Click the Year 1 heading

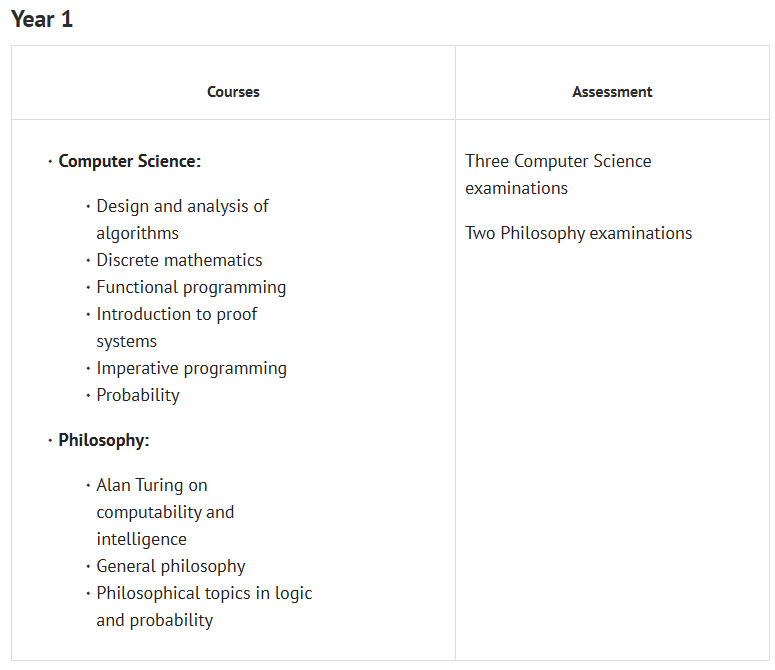click(x=42, y=19)
